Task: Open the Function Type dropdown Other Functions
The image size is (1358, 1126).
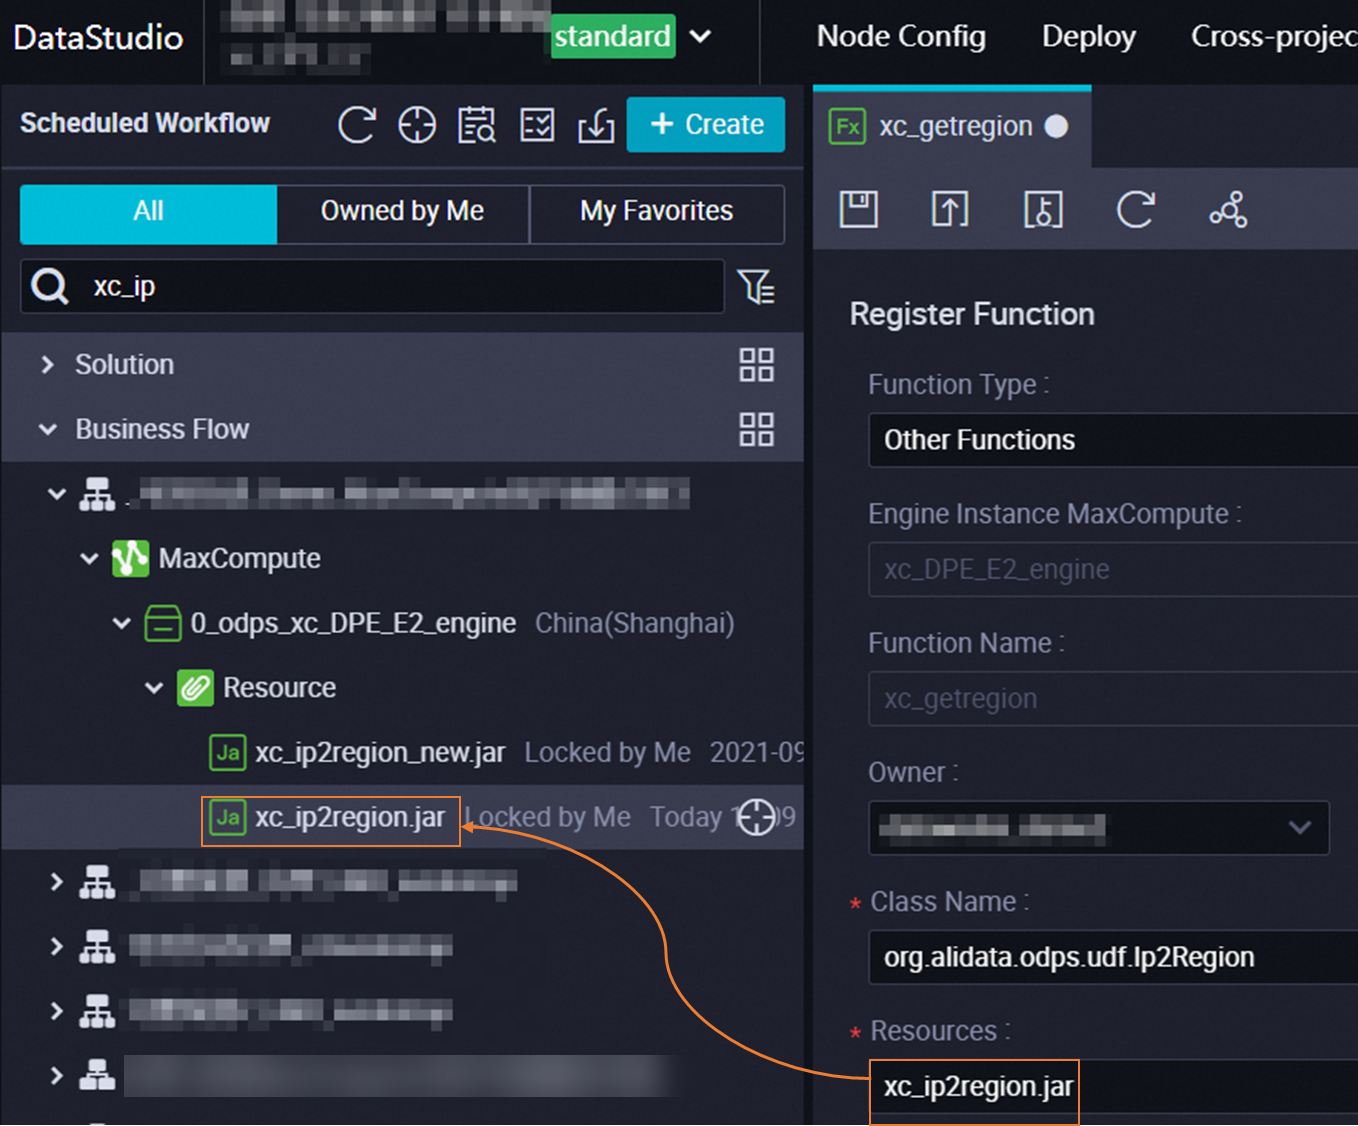Action: pos(1113,440)
